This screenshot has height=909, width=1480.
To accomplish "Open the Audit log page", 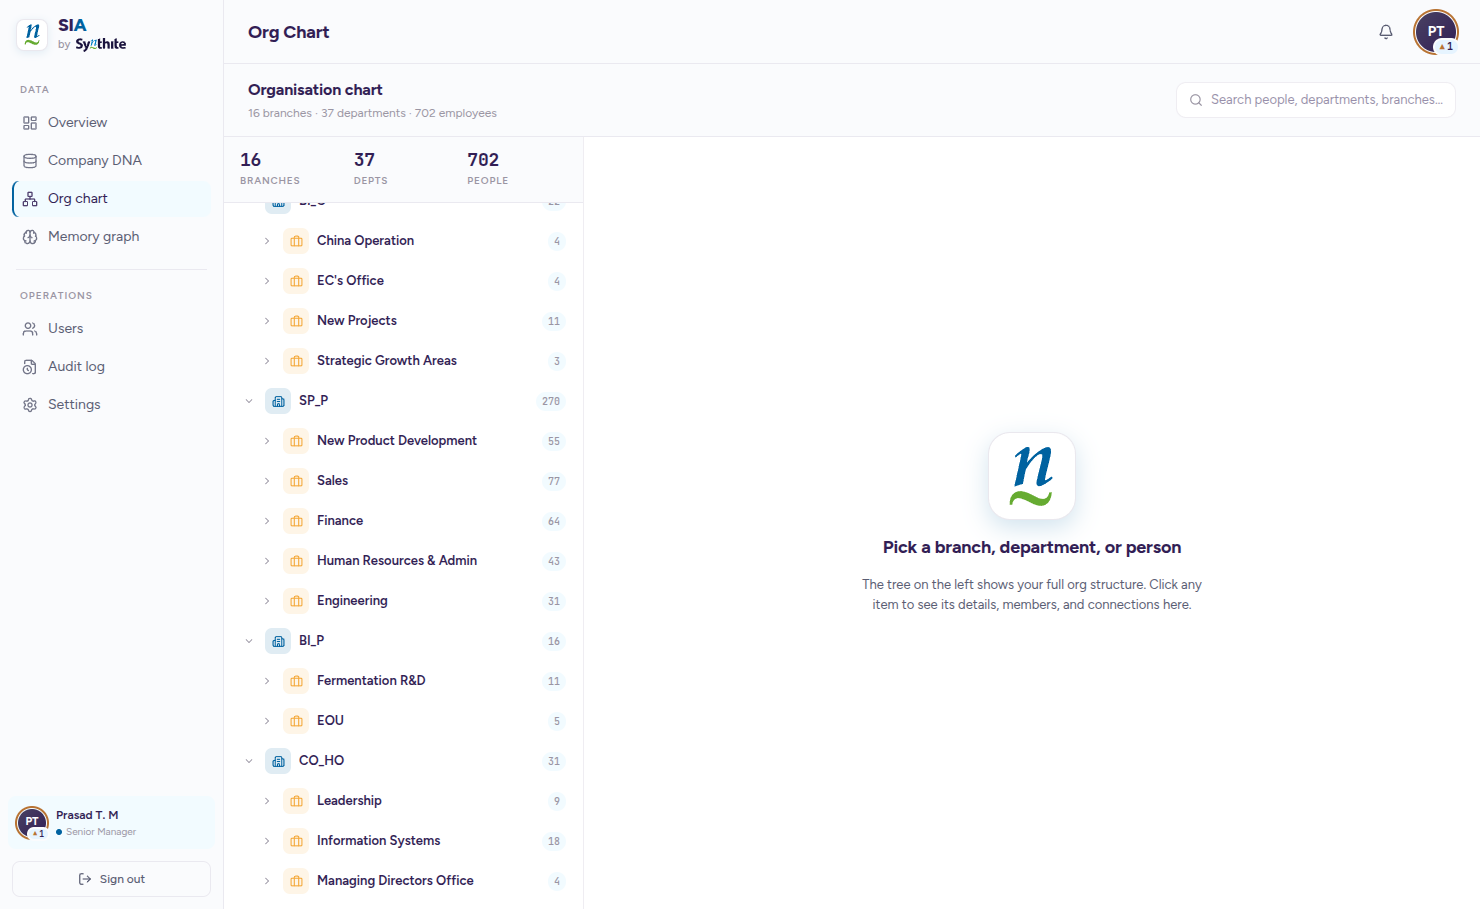I will tap(111, 367).
